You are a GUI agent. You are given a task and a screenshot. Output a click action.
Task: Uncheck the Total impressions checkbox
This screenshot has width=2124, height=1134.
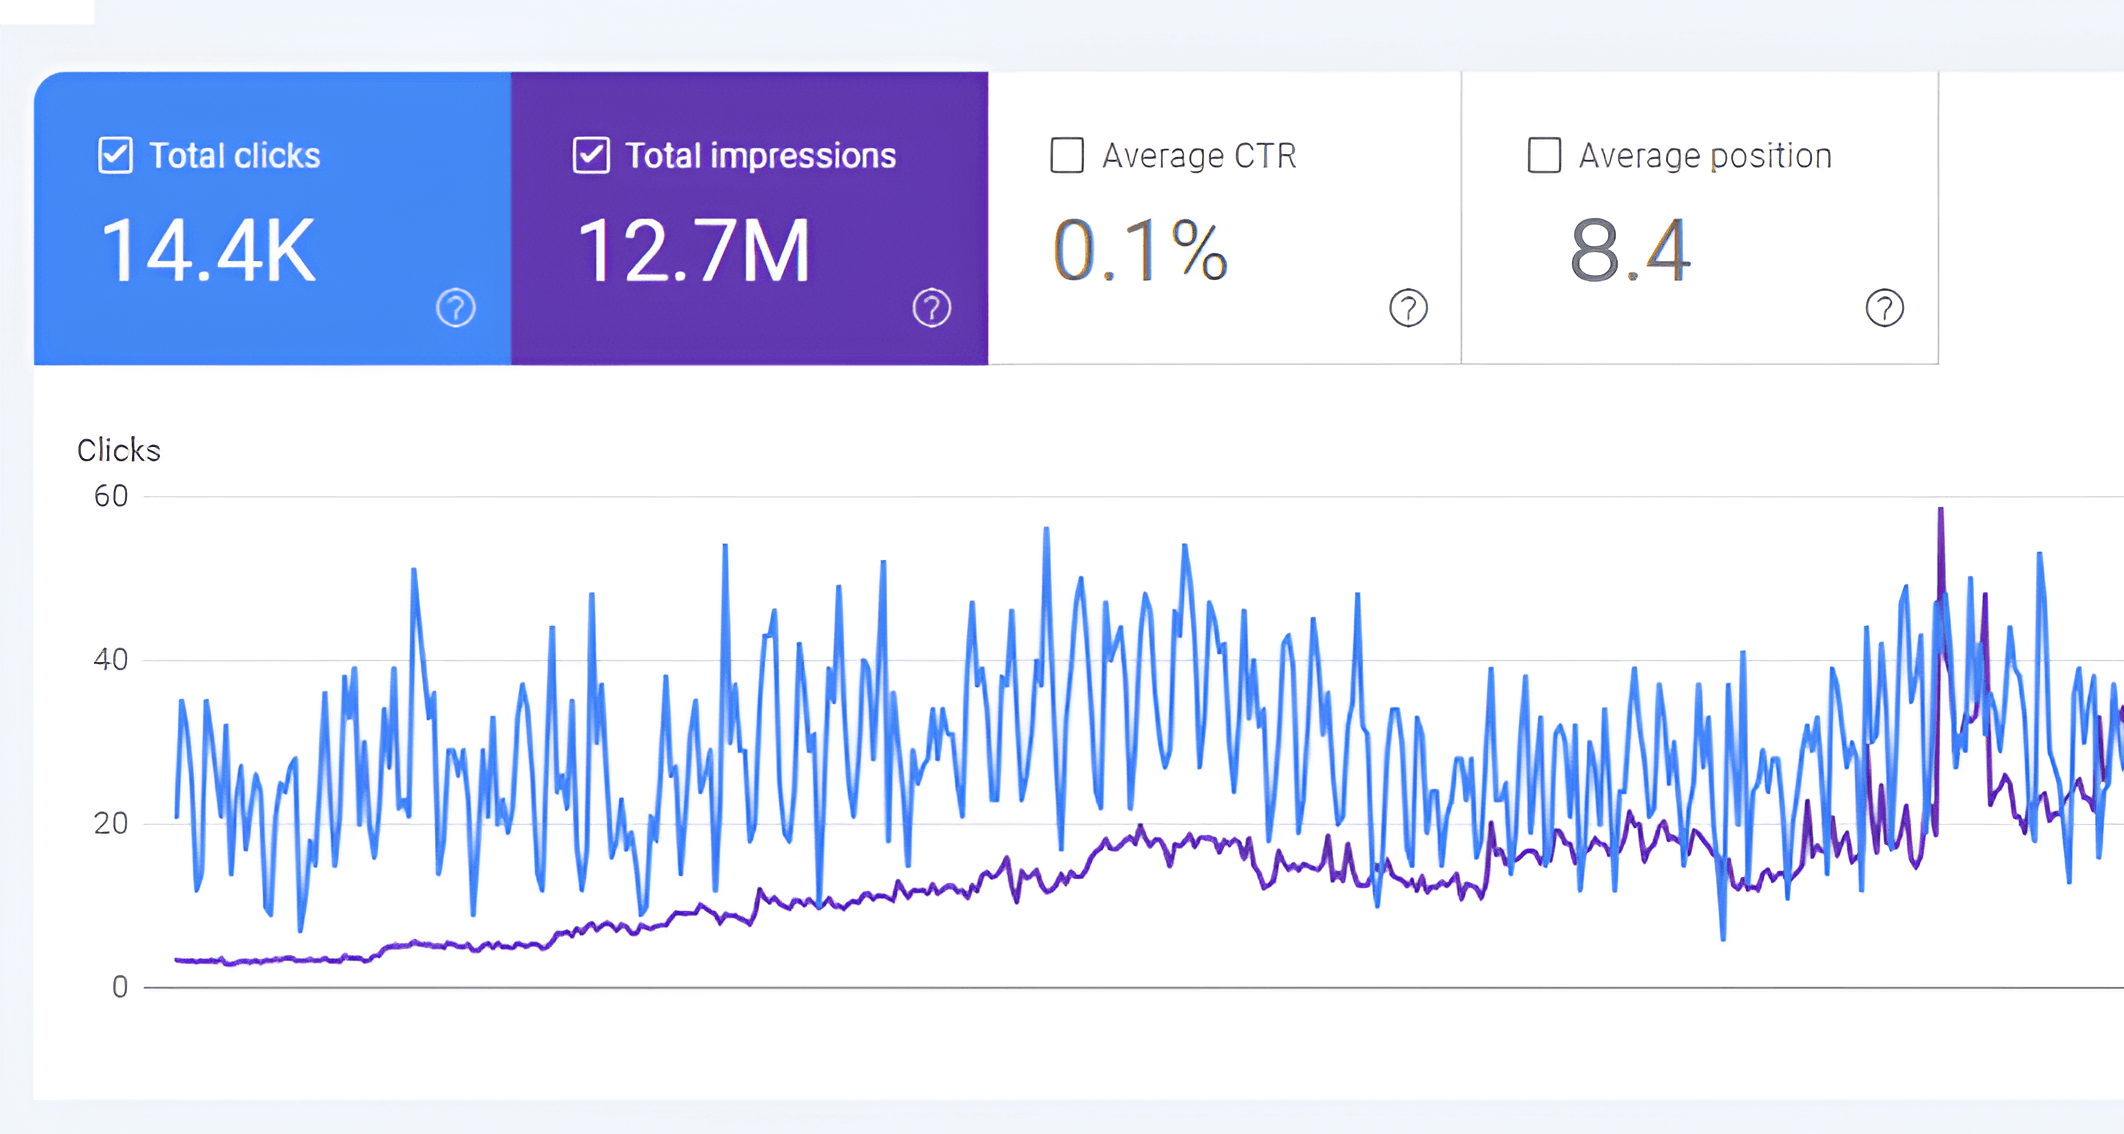click(591, 156)
